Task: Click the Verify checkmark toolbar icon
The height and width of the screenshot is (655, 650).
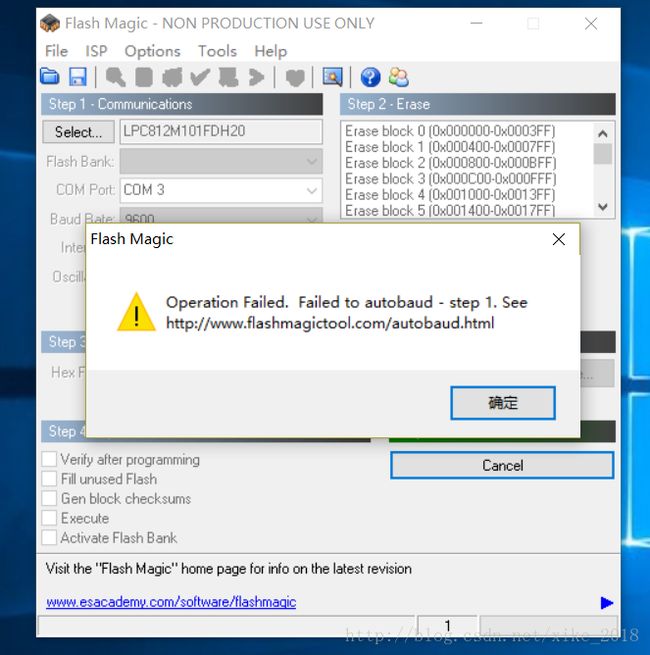Action: [200, 77]
